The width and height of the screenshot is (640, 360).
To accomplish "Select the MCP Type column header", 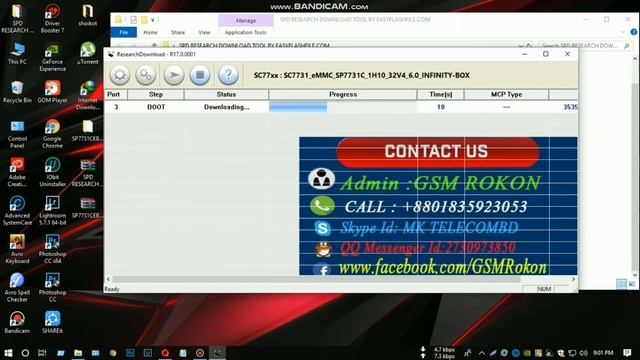I will coord(507,94).
